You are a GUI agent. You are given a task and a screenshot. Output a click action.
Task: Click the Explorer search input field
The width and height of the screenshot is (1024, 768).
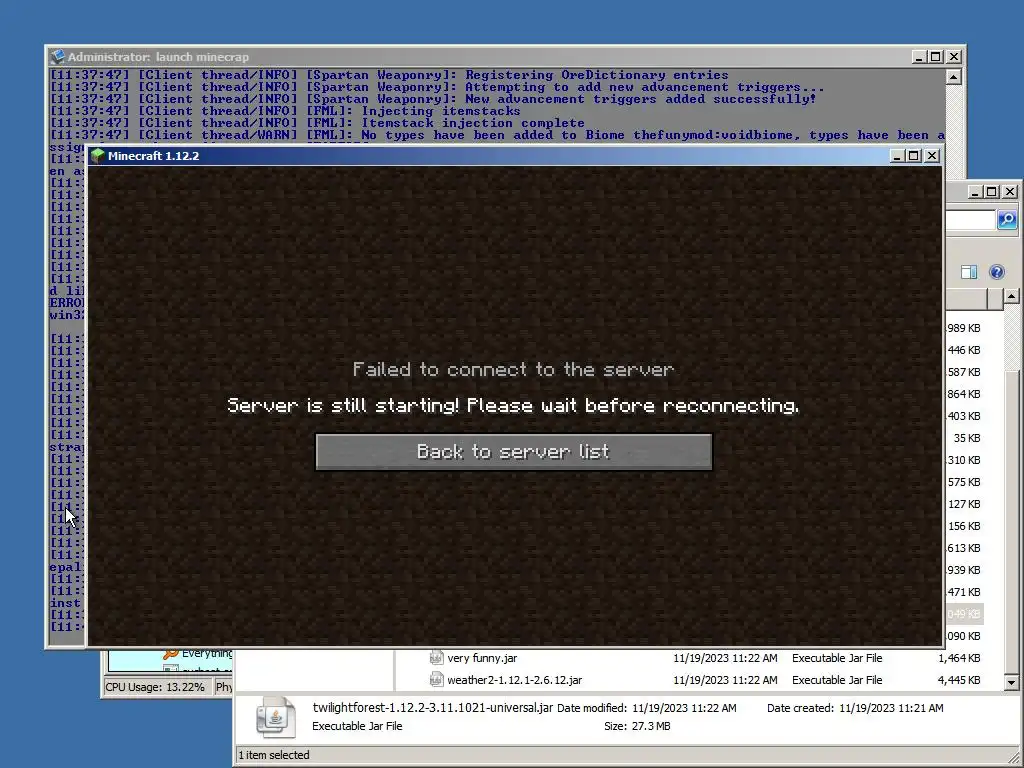click(x=970, y=220)
